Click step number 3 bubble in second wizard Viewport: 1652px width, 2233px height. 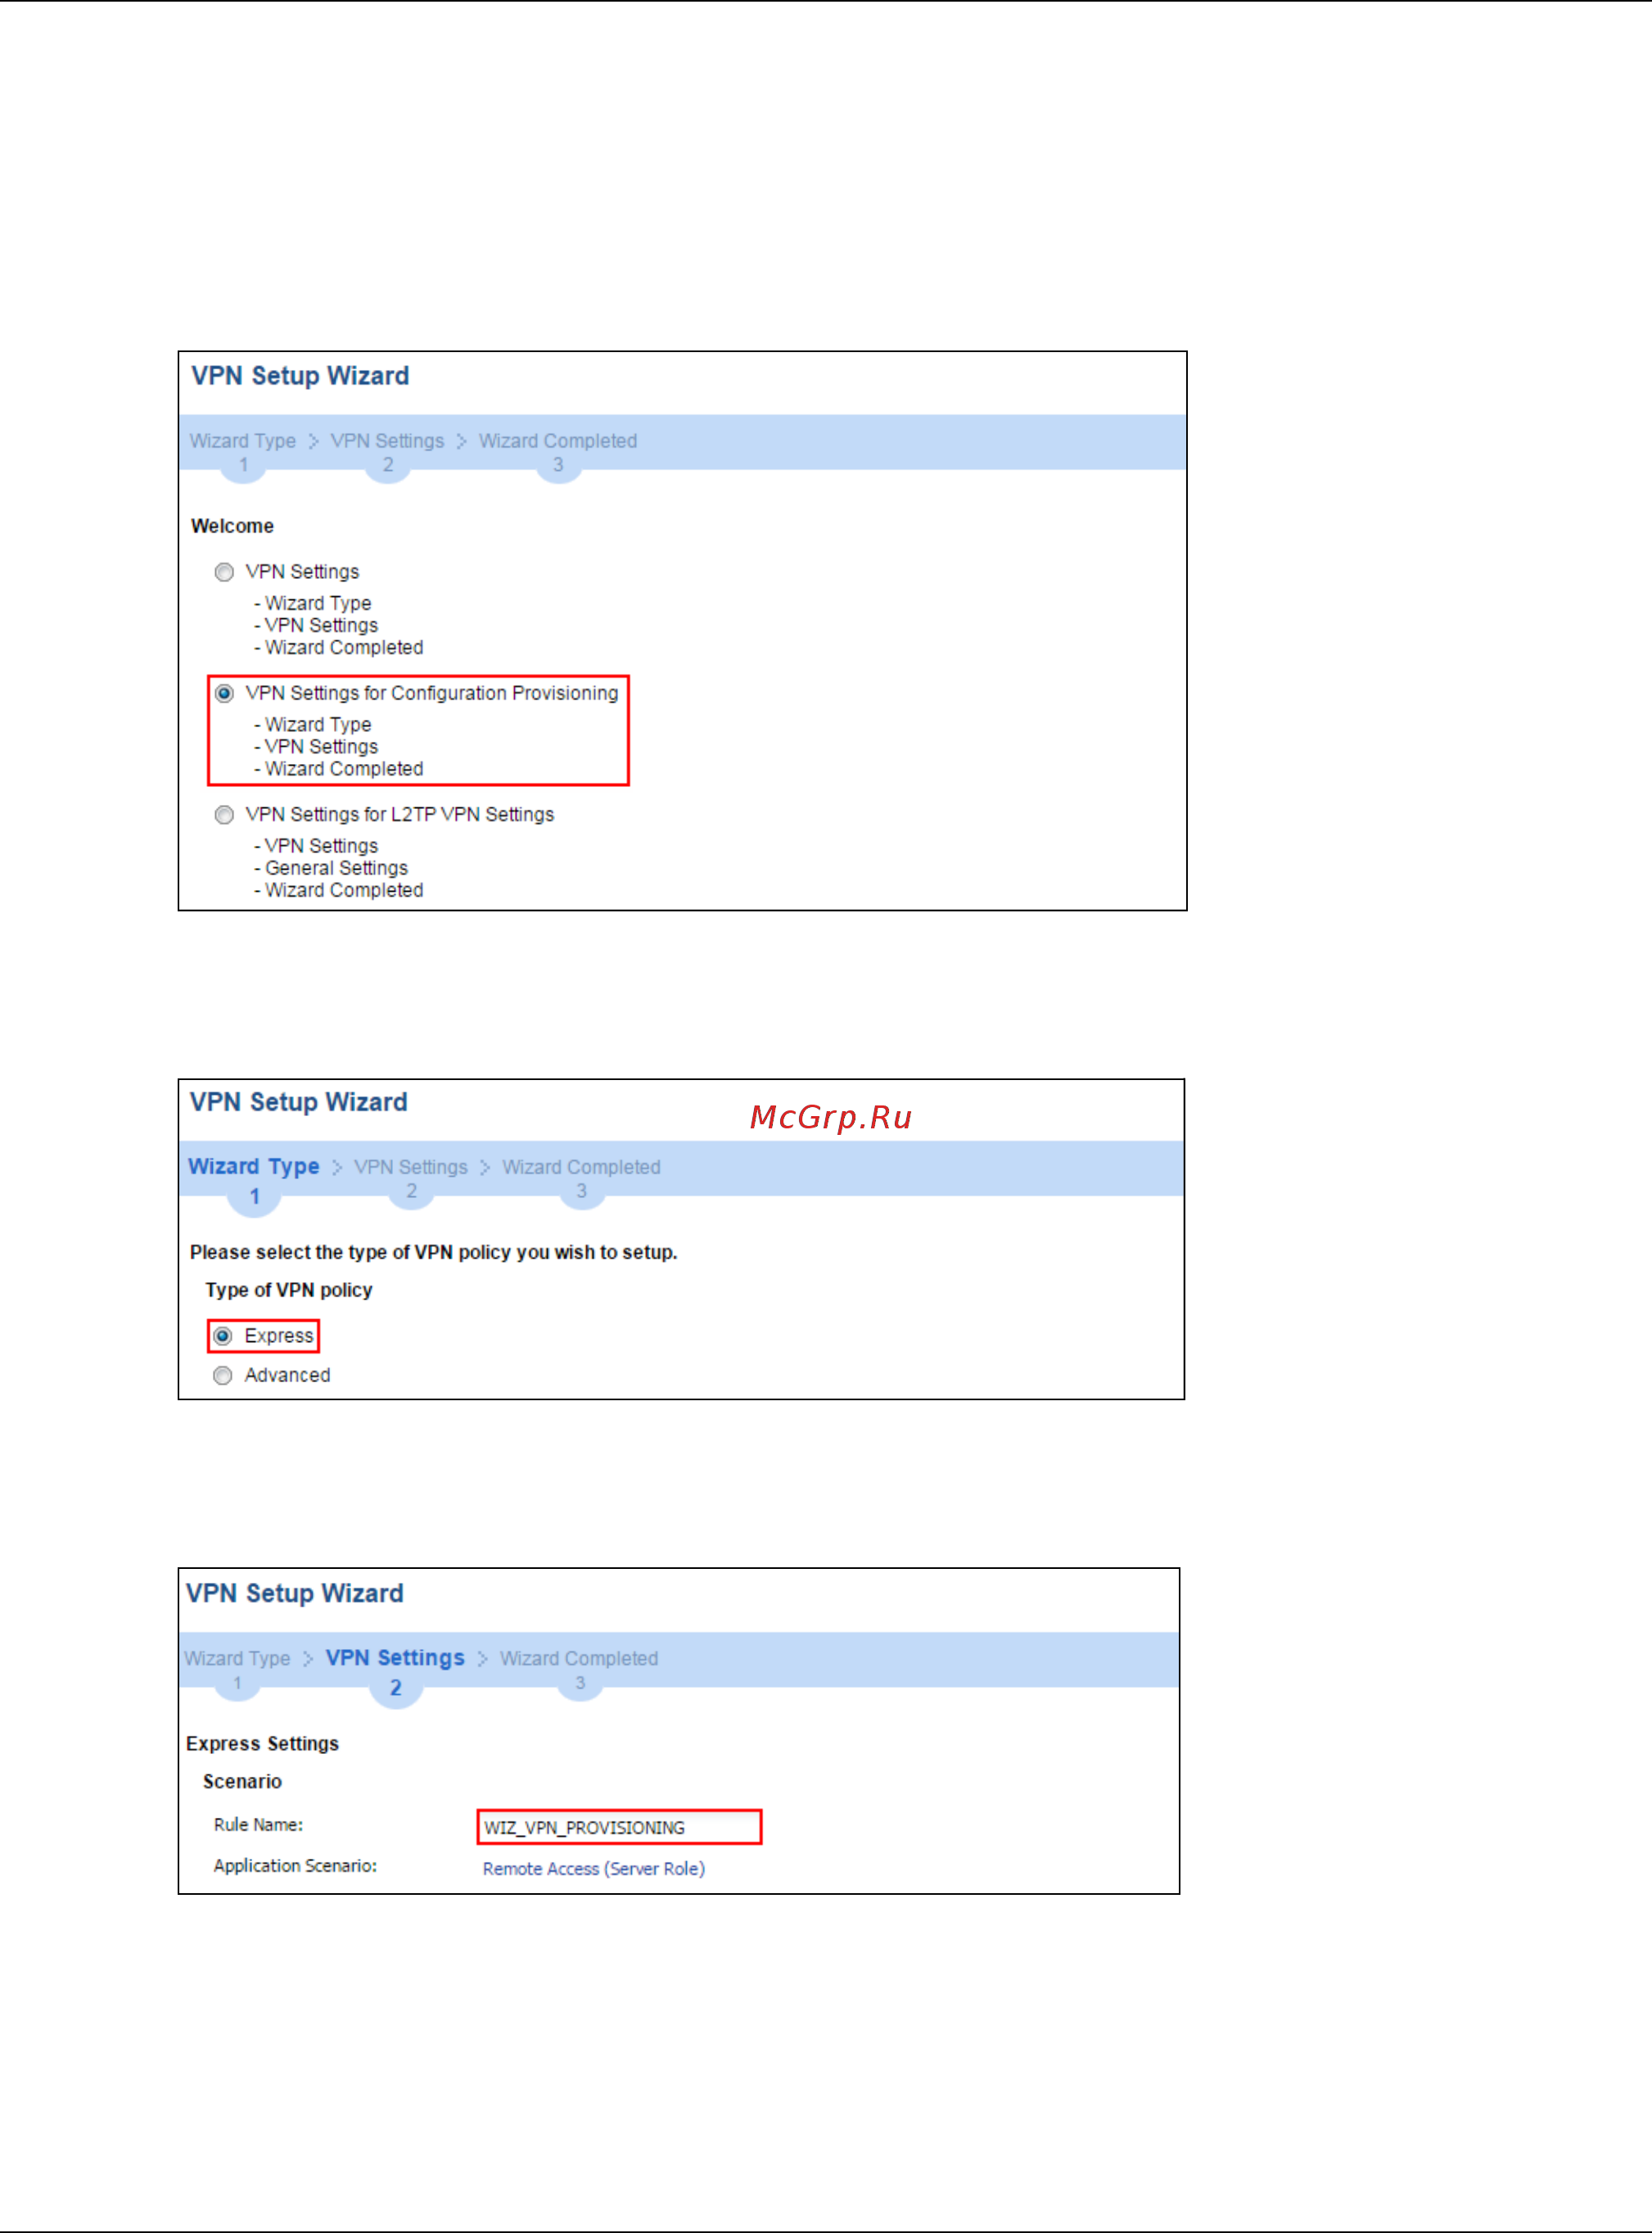pos(581,1191)
